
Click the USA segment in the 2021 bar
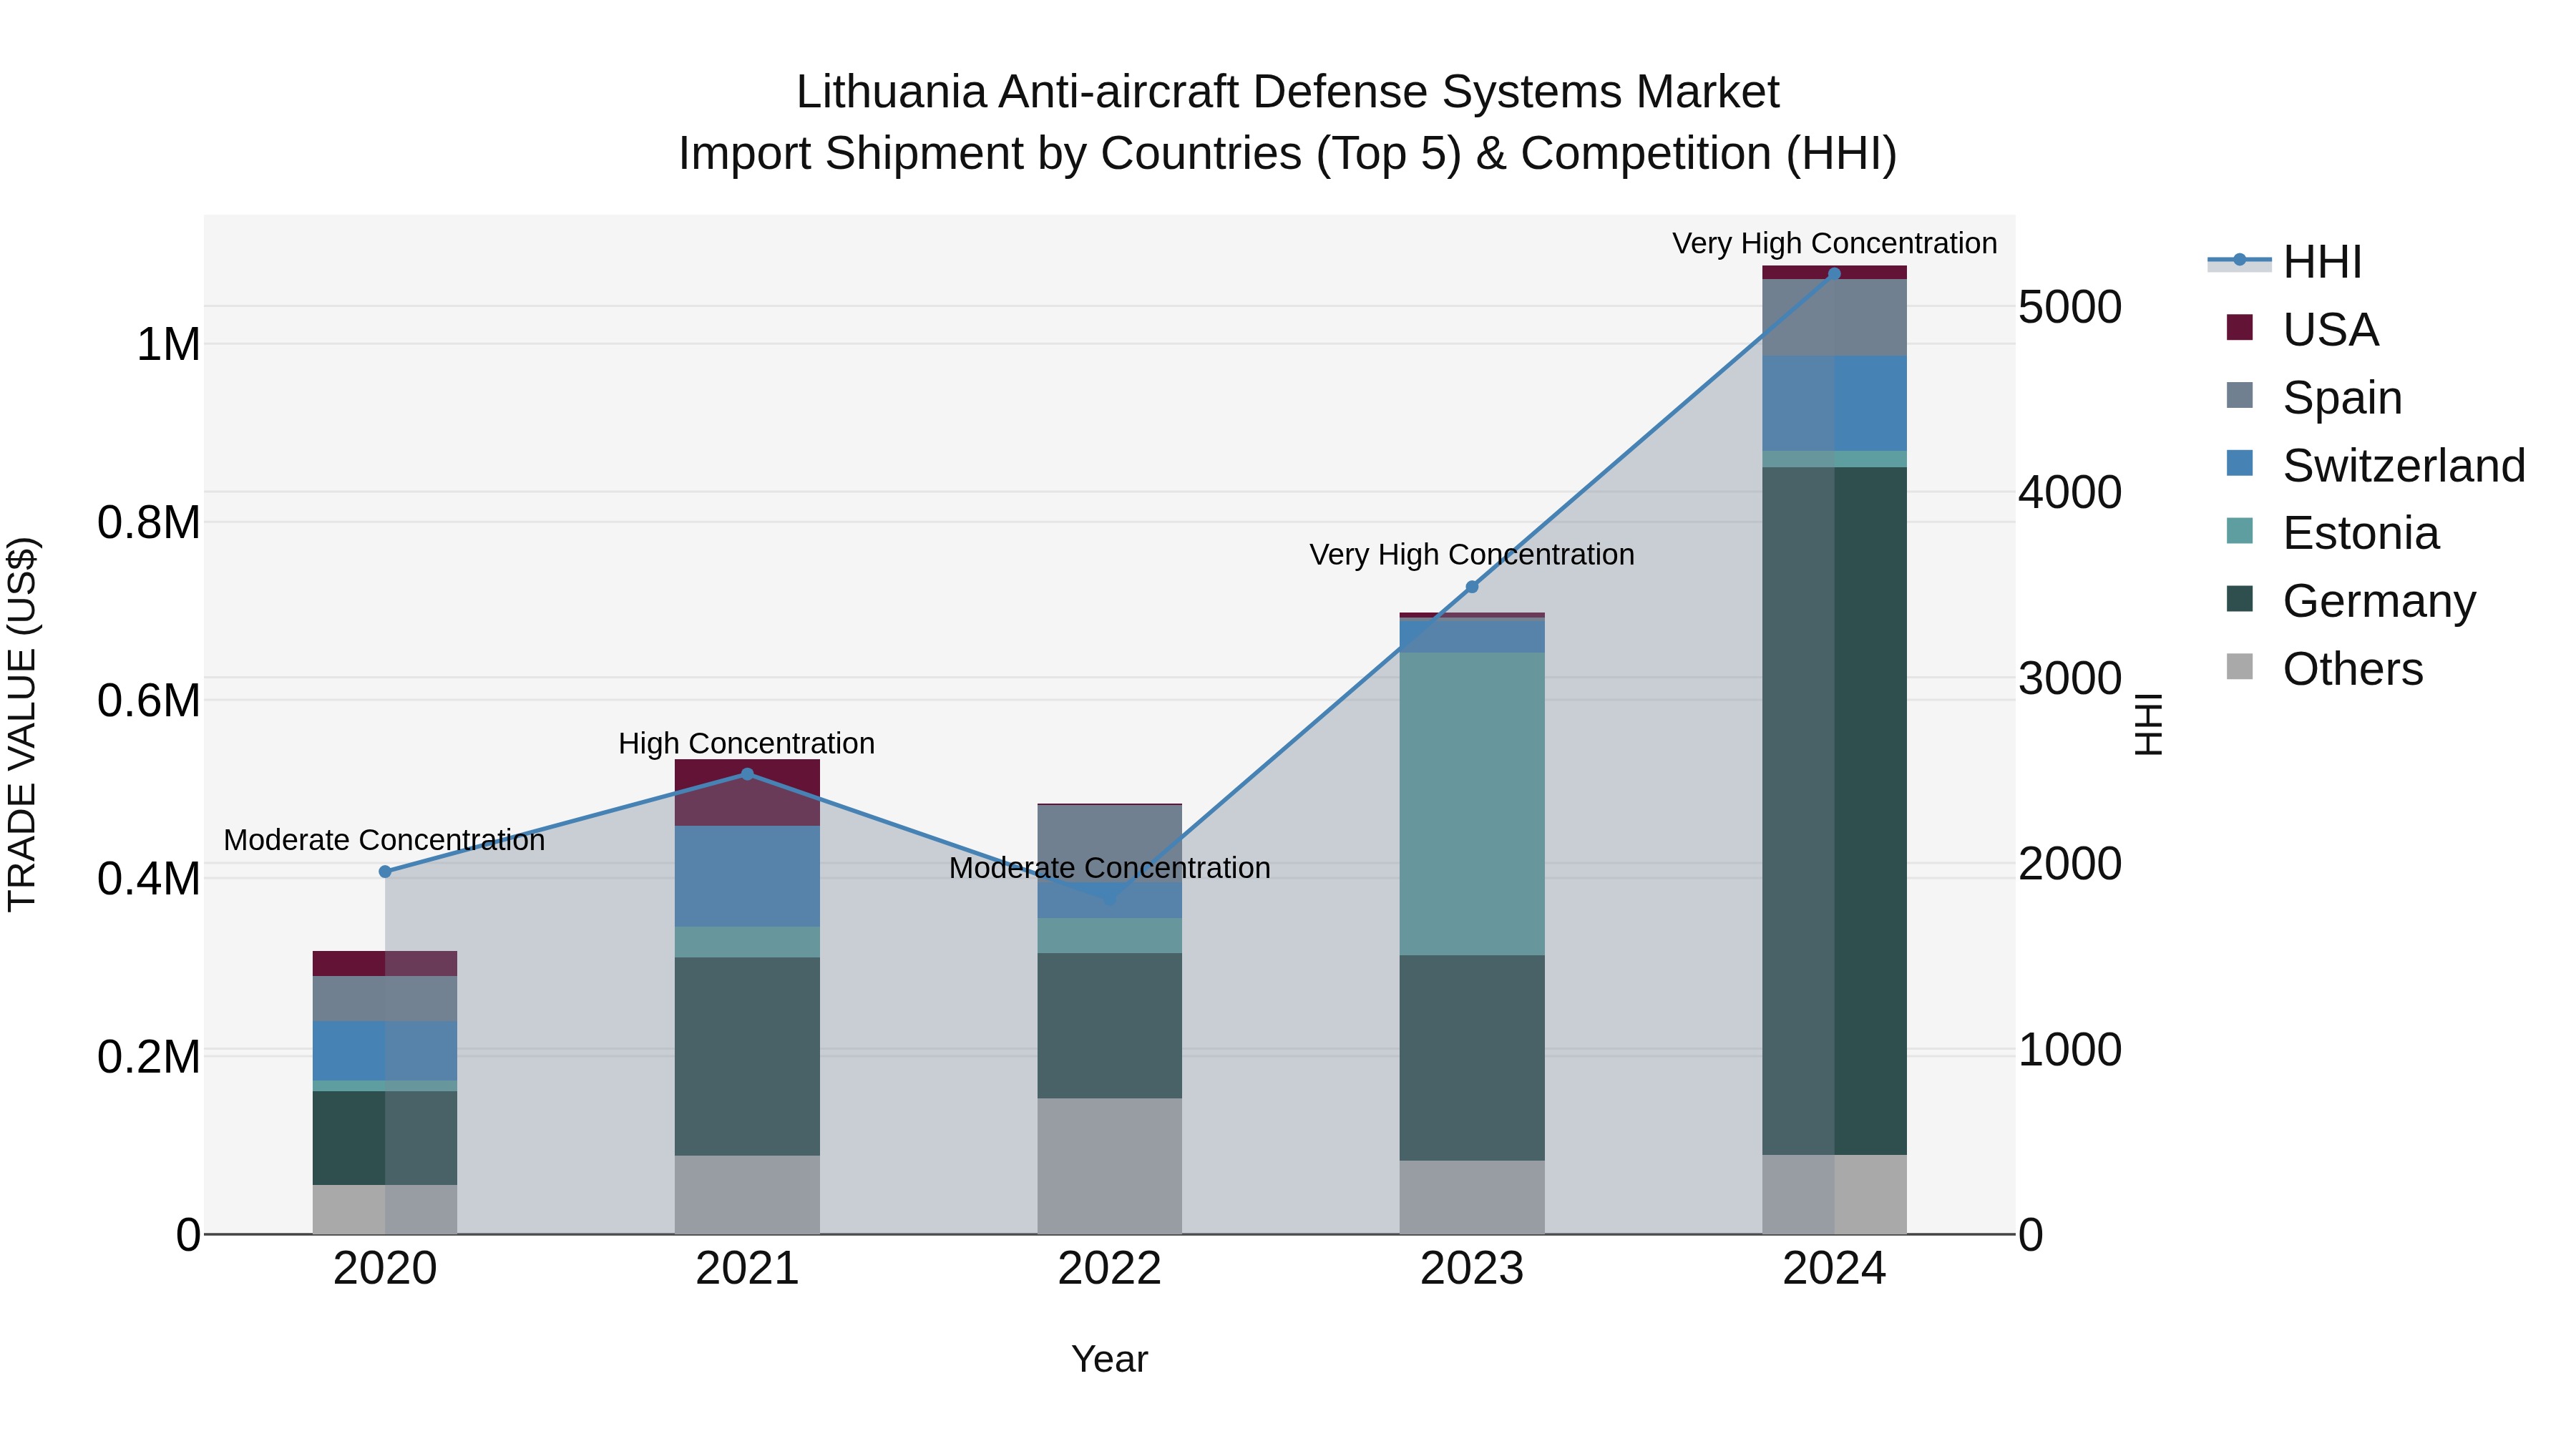747,793
